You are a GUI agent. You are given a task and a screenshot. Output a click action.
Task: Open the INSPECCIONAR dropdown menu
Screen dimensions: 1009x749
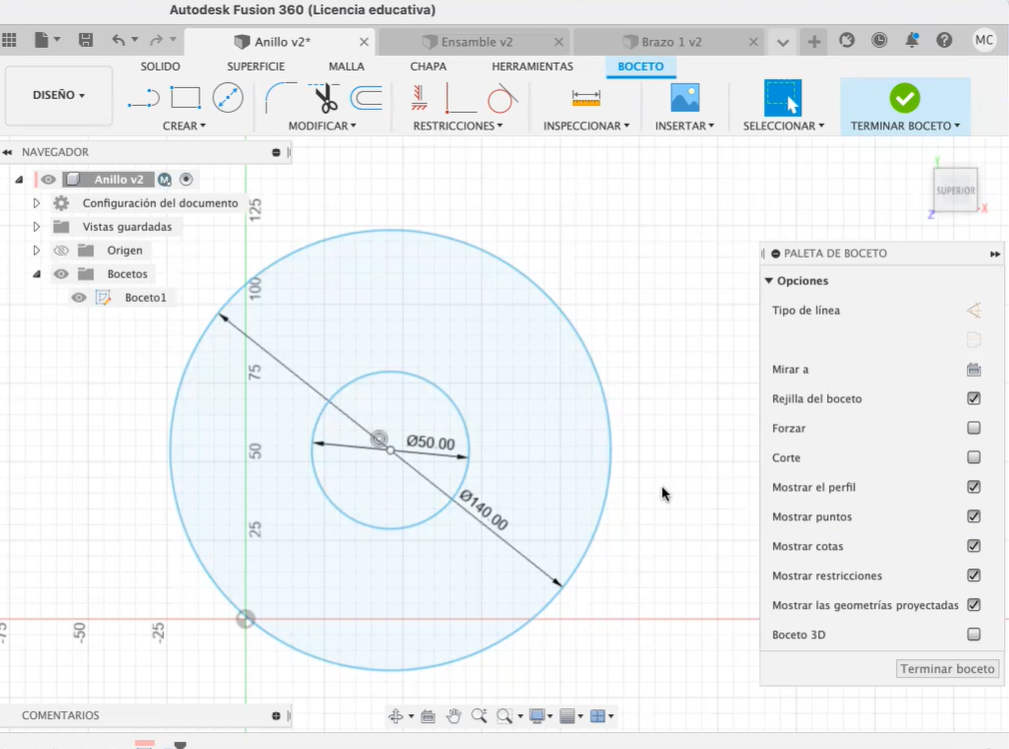[x=586, y=126]
